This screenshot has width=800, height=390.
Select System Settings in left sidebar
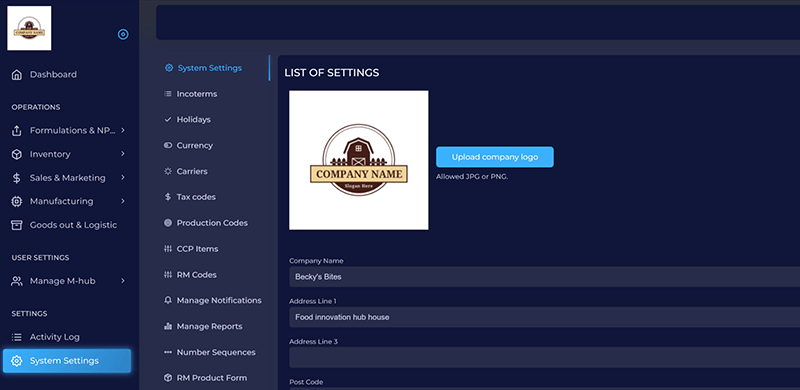pyautogui.click(x=67, y=361)
